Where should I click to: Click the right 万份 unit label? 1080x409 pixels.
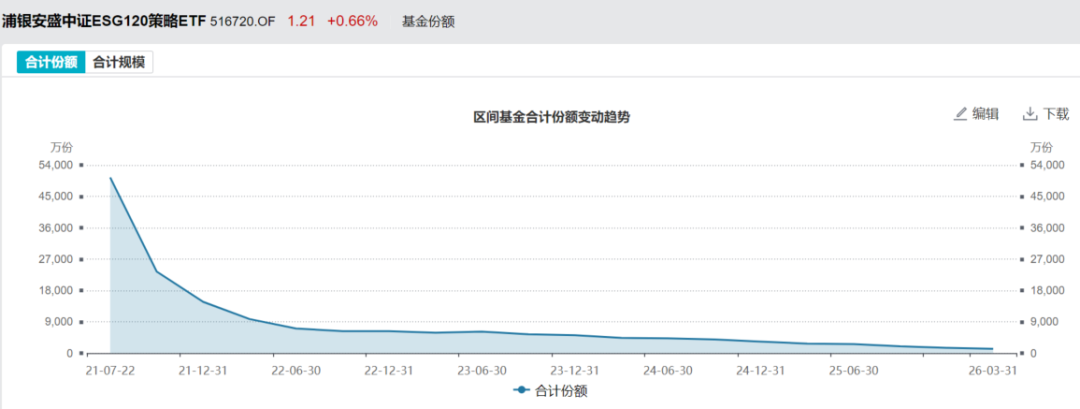pyautogui.click(x=1041, y=147)
